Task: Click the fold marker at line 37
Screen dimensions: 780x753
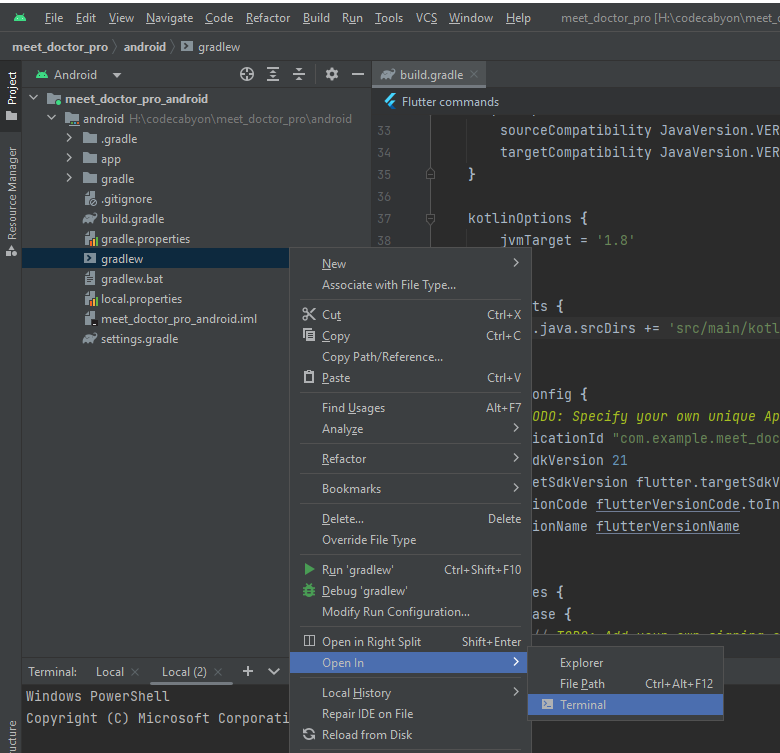Action: [x=430, y=218]
